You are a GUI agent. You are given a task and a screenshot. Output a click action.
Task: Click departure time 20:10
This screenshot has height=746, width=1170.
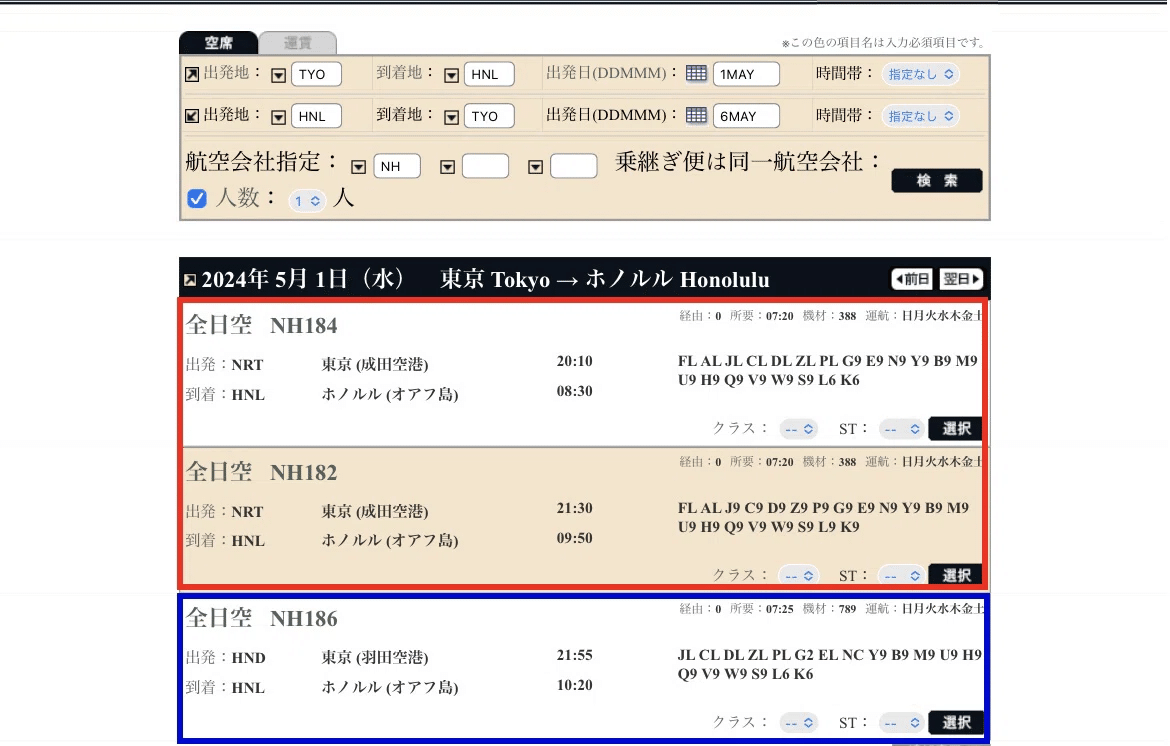click(x=575, y=361)
